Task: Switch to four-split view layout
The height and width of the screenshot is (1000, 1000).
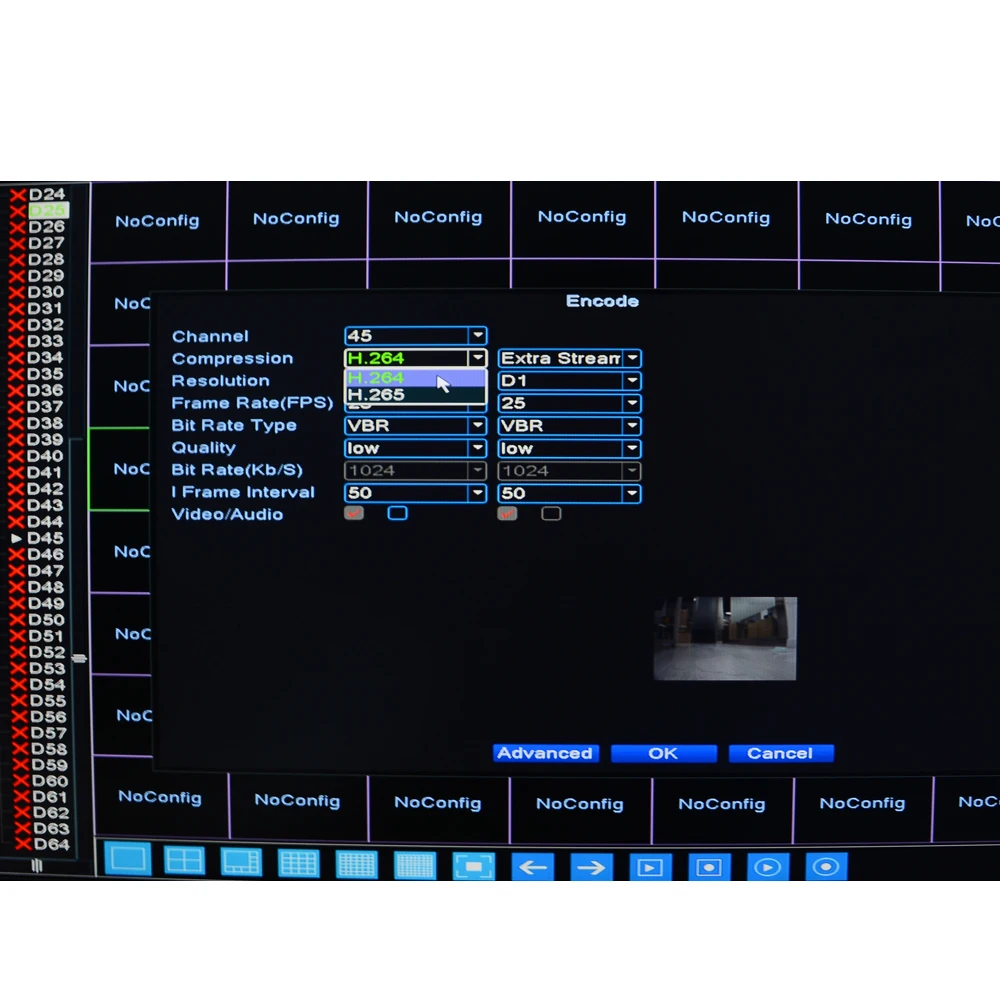Action: 184,862
